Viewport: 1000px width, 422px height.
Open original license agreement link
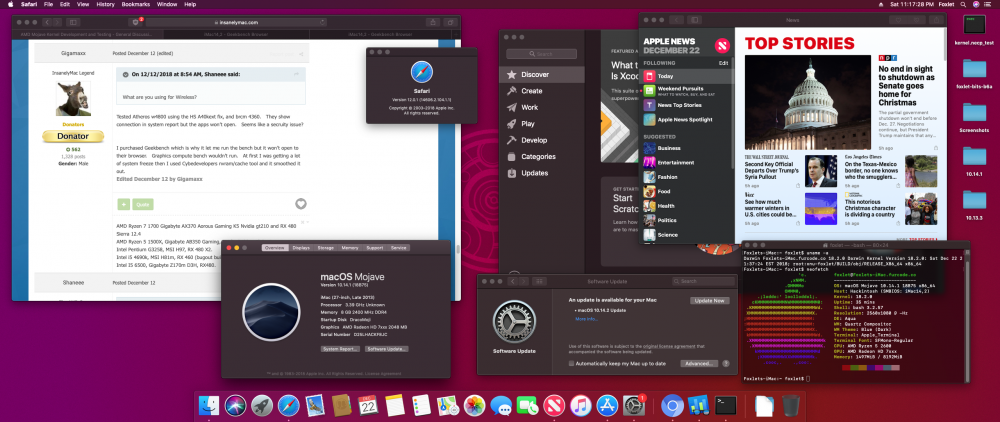[668, 346]
